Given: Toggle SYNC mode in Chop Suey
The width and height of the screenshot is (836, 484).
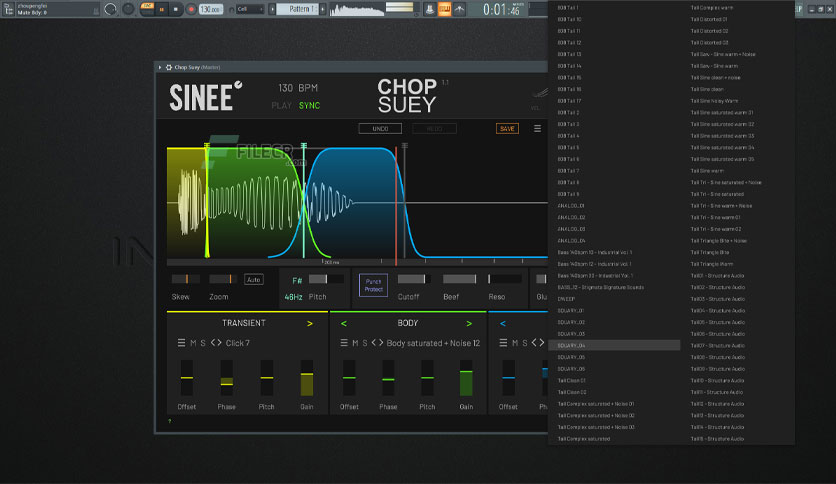Looking at the screenshot, I should click(309, 106).
